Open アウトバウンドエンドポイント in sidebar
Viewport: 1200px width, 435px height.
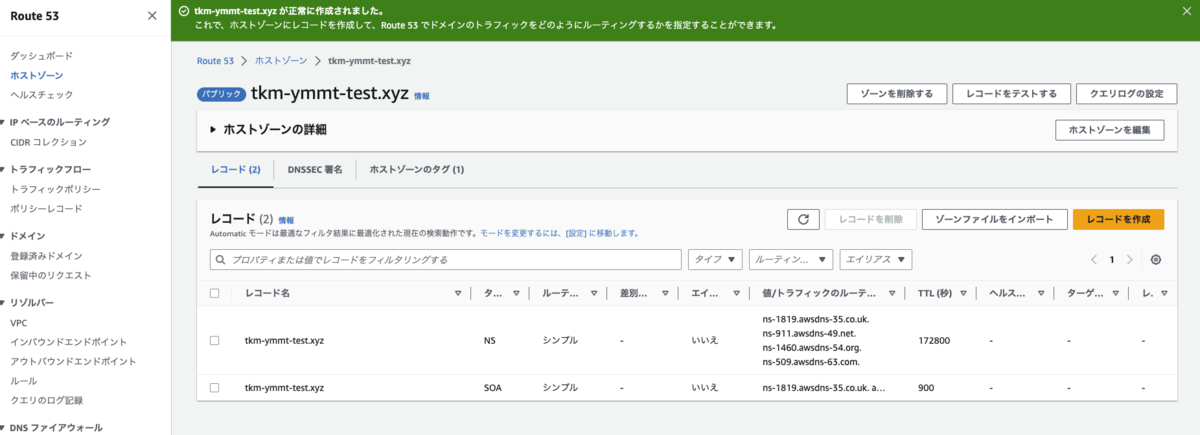point(73,361)
